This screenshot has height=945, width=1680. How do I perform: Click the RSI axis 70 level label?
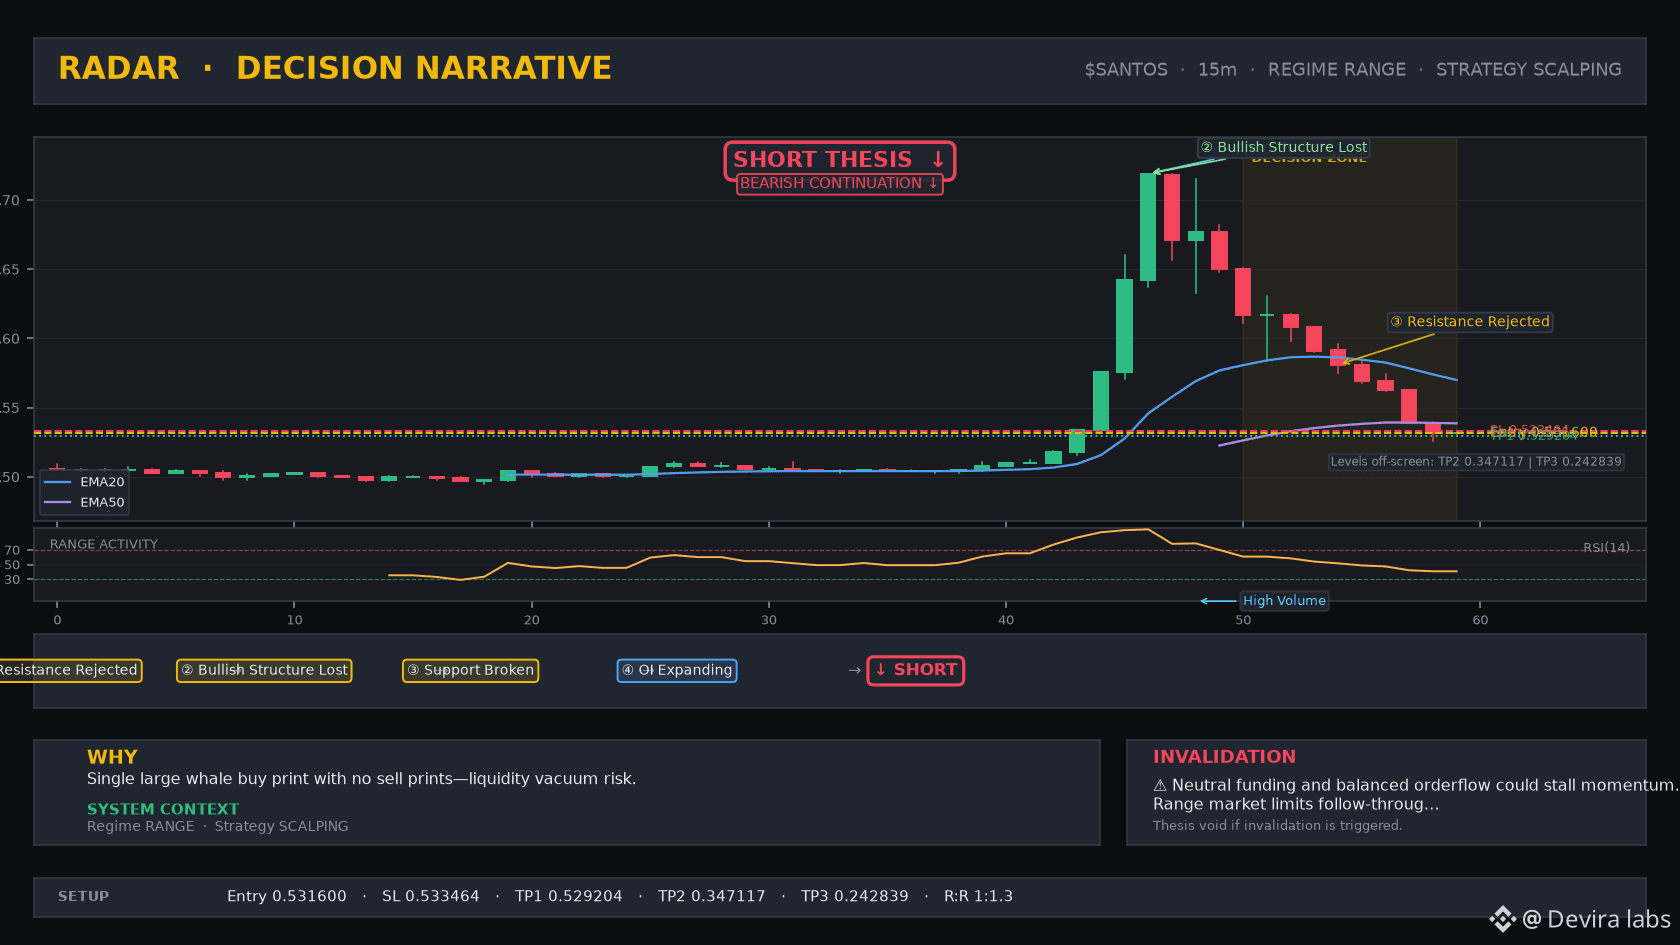tap(12, 551)
